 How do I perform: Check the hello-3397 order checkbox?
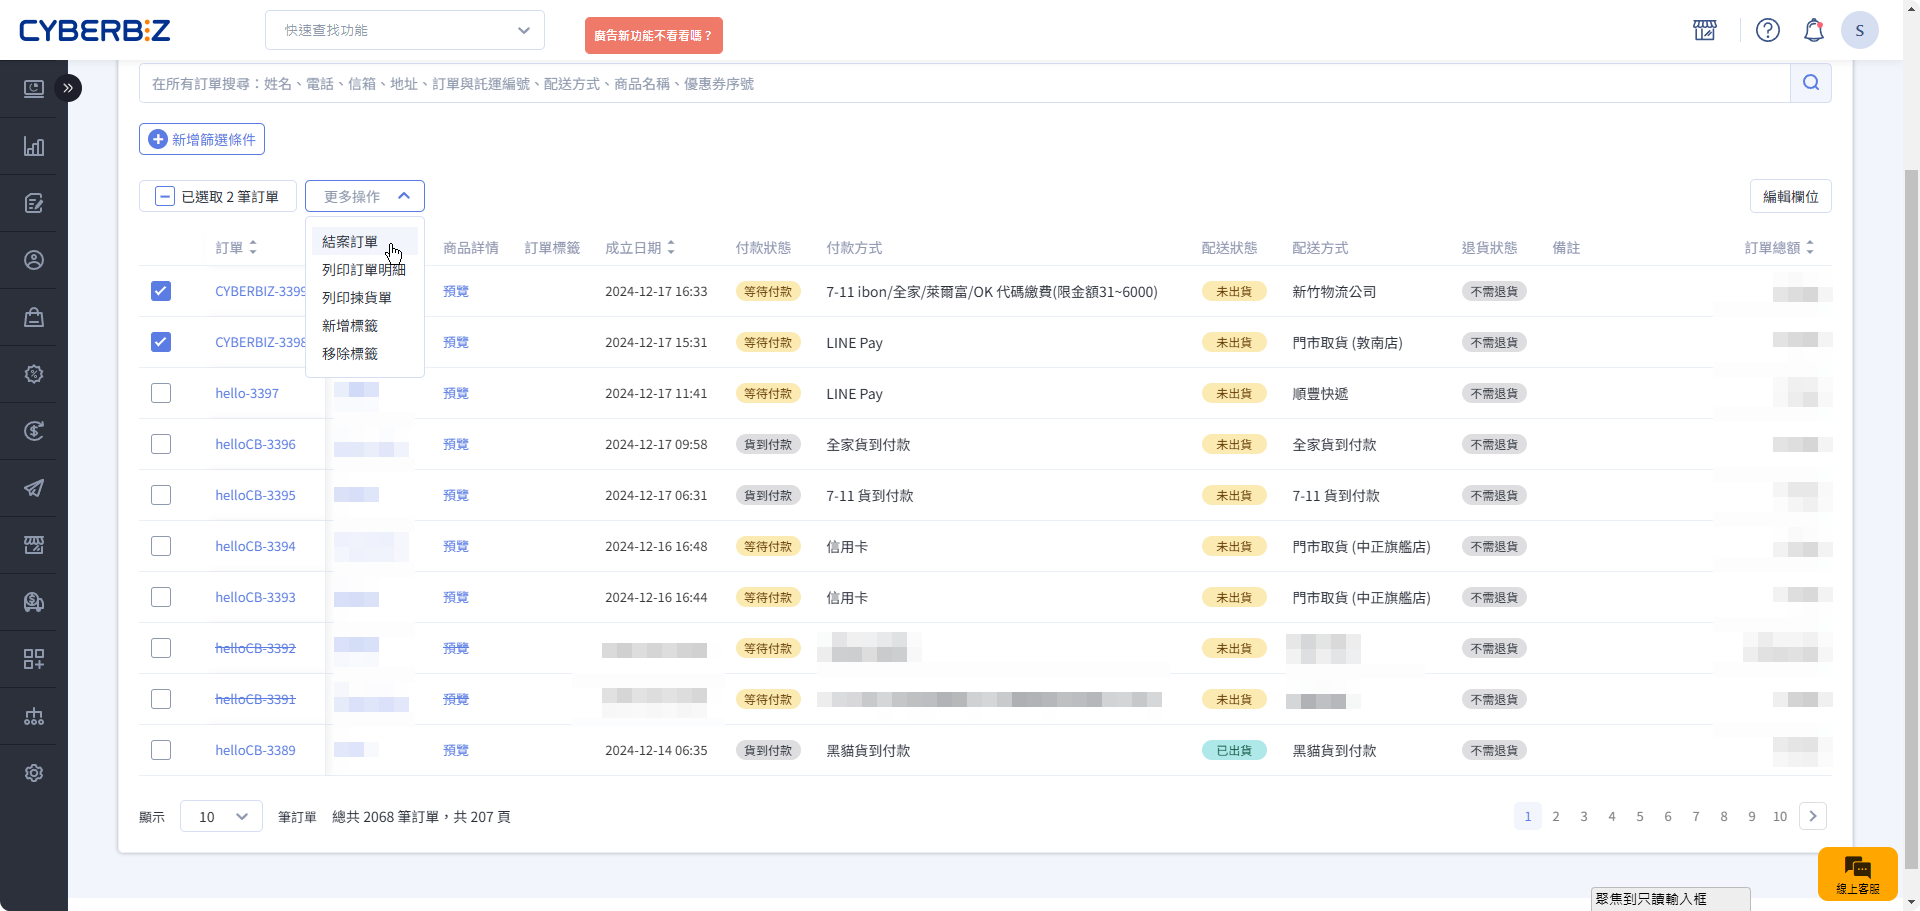tap(161, 393)
